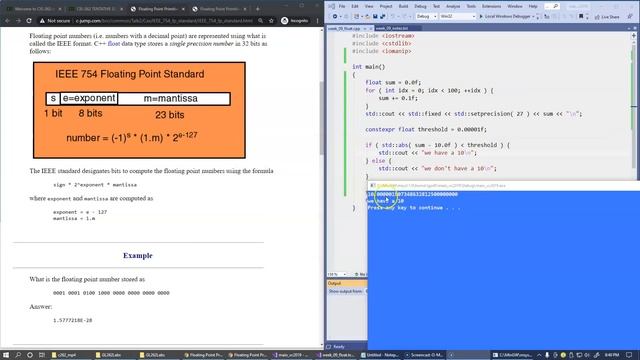Open the Debug configuration dropdown
640x360 pixels.
tap(426, 16)
